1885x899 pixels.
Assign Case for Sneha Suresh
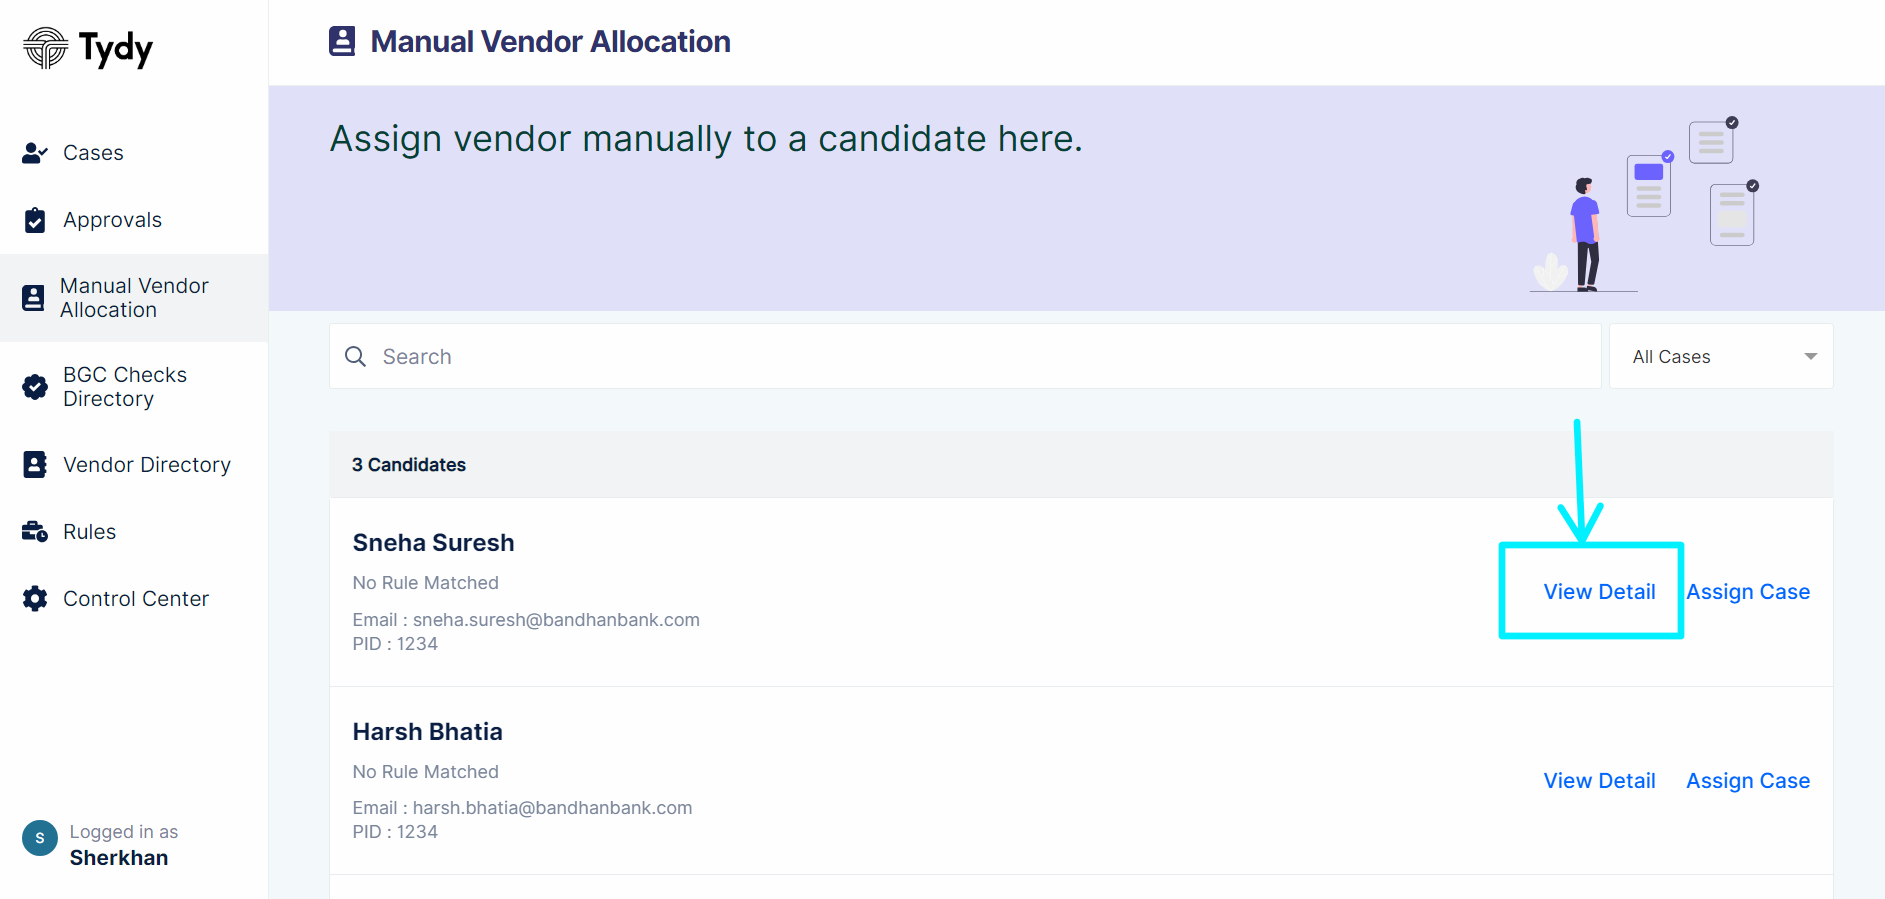(1748, 592)
